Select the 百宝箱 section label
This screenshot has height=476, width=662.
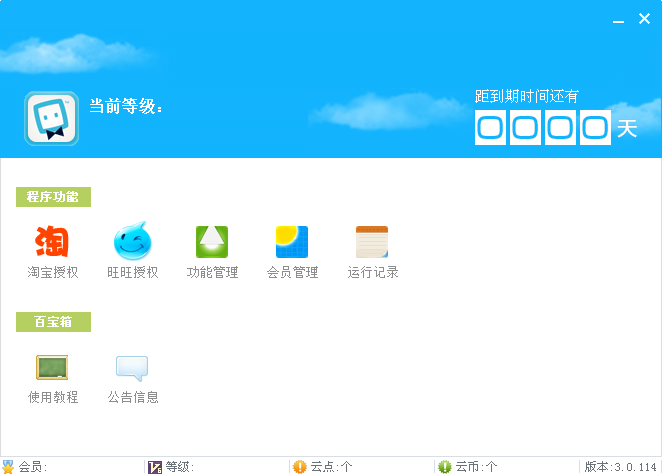pyautogui.click(x=53, y=322)
